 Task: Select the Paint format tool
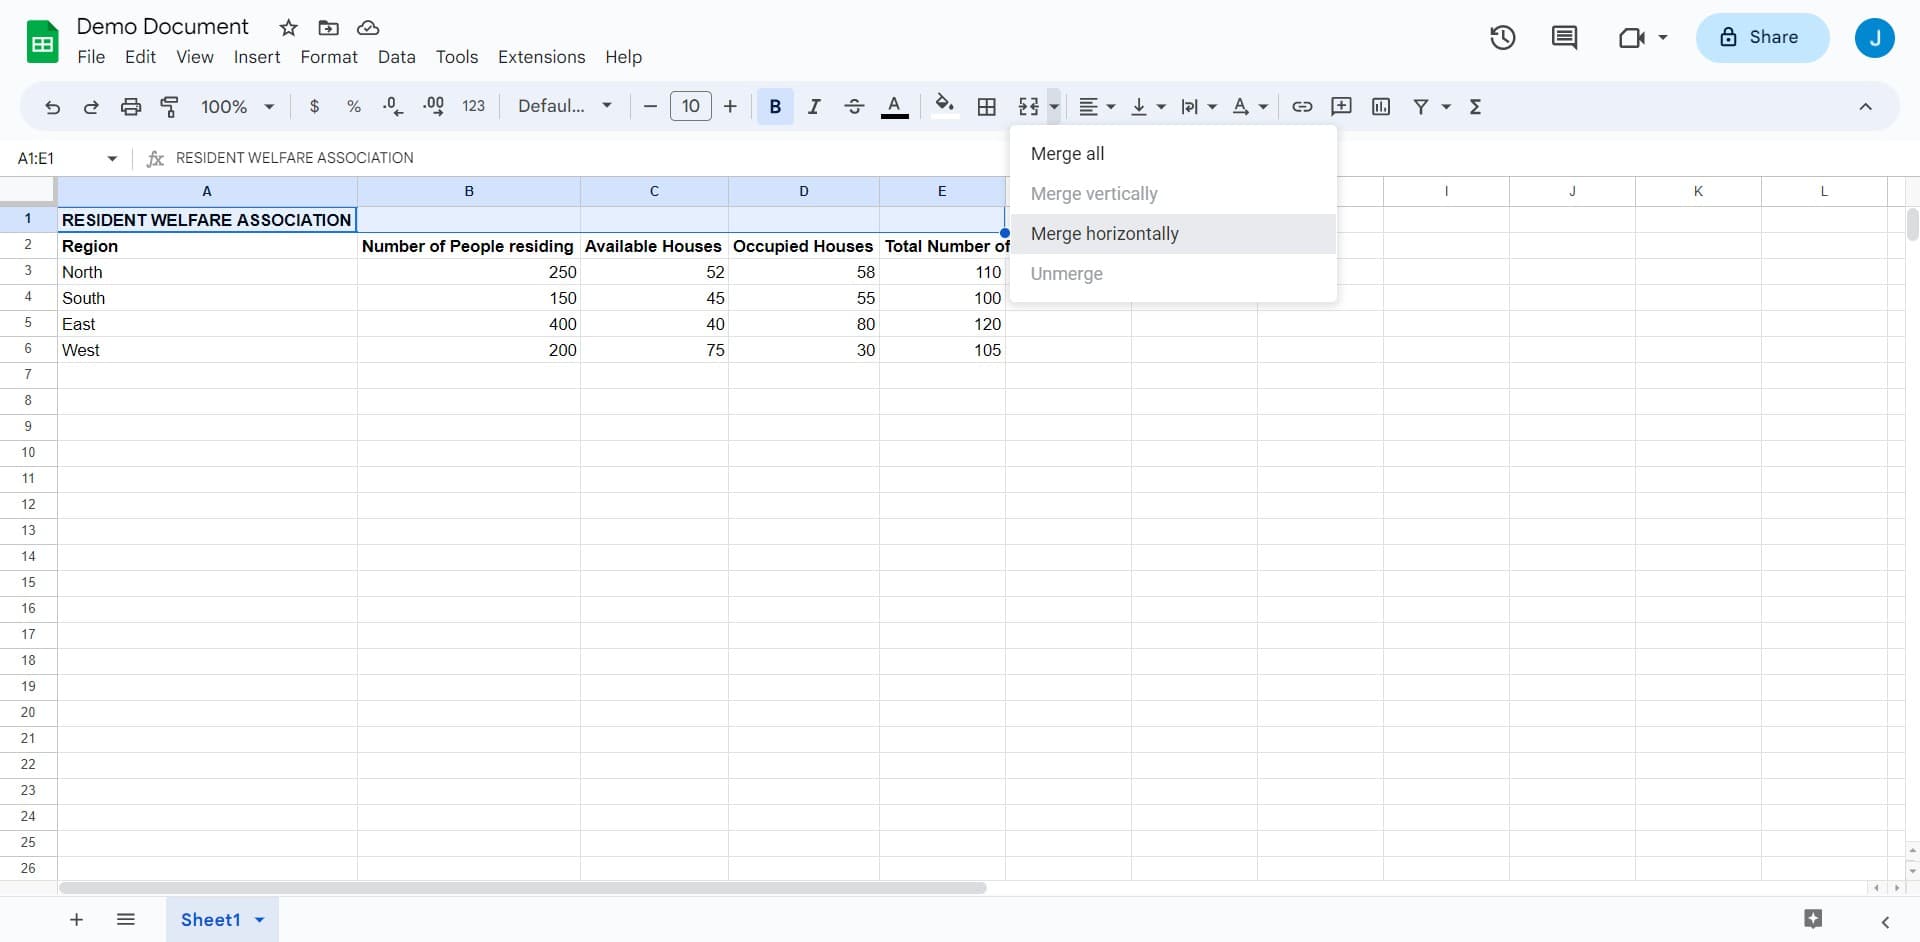click(x=170, y=107)
